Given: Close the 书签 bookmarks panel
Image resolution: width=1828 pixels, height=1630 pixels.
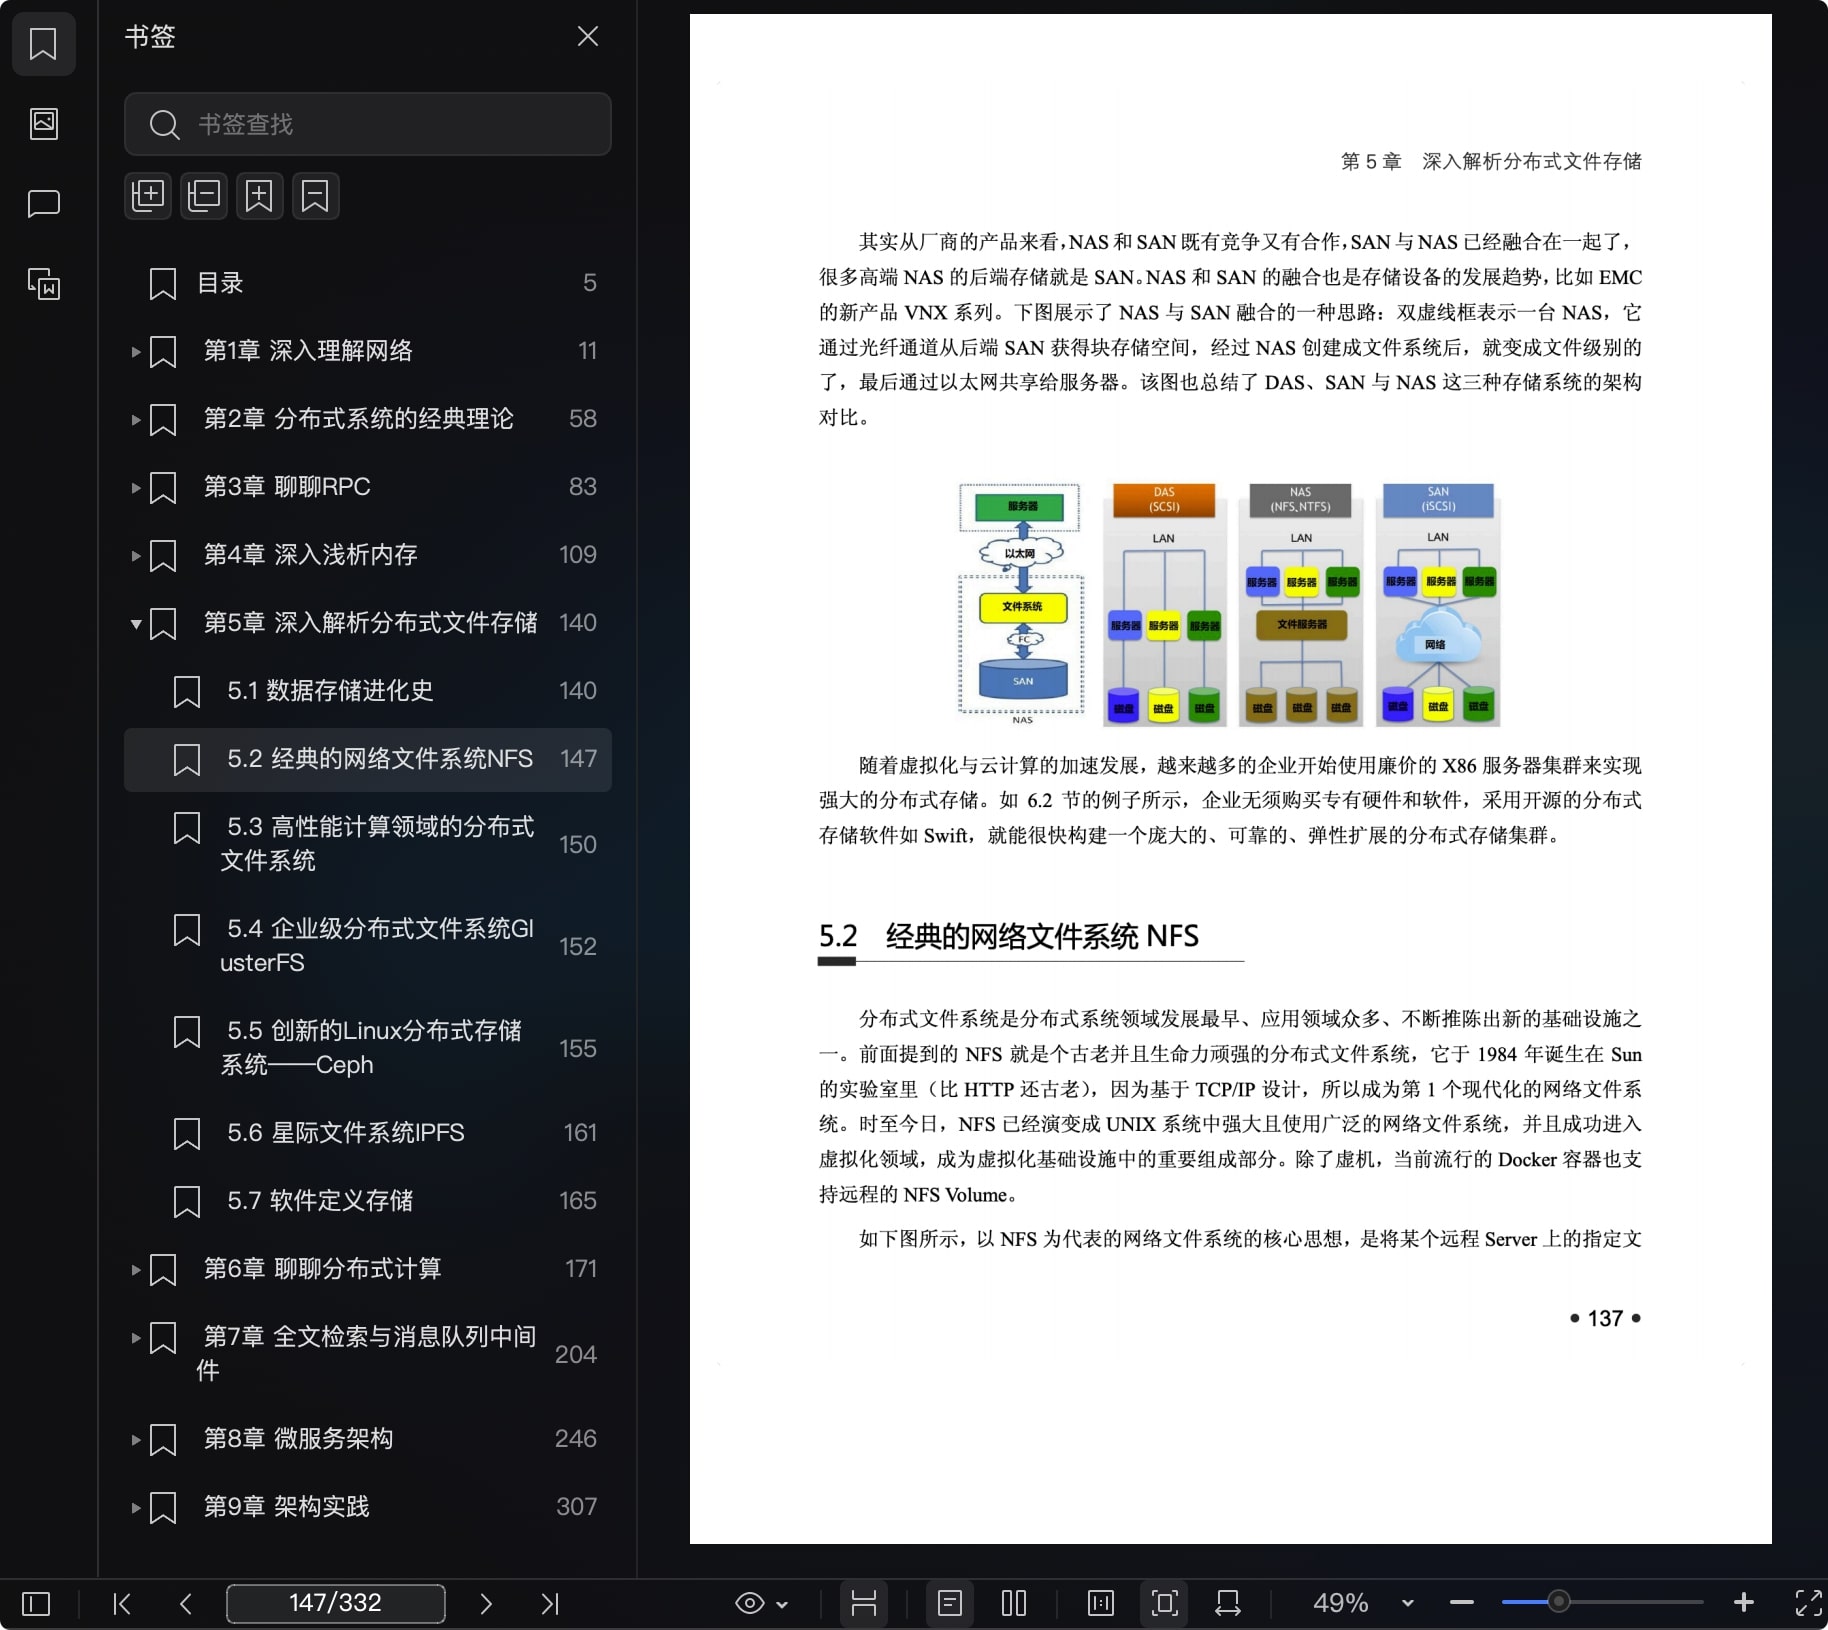Looking at the screenshot, I should (x=588, y=37).
